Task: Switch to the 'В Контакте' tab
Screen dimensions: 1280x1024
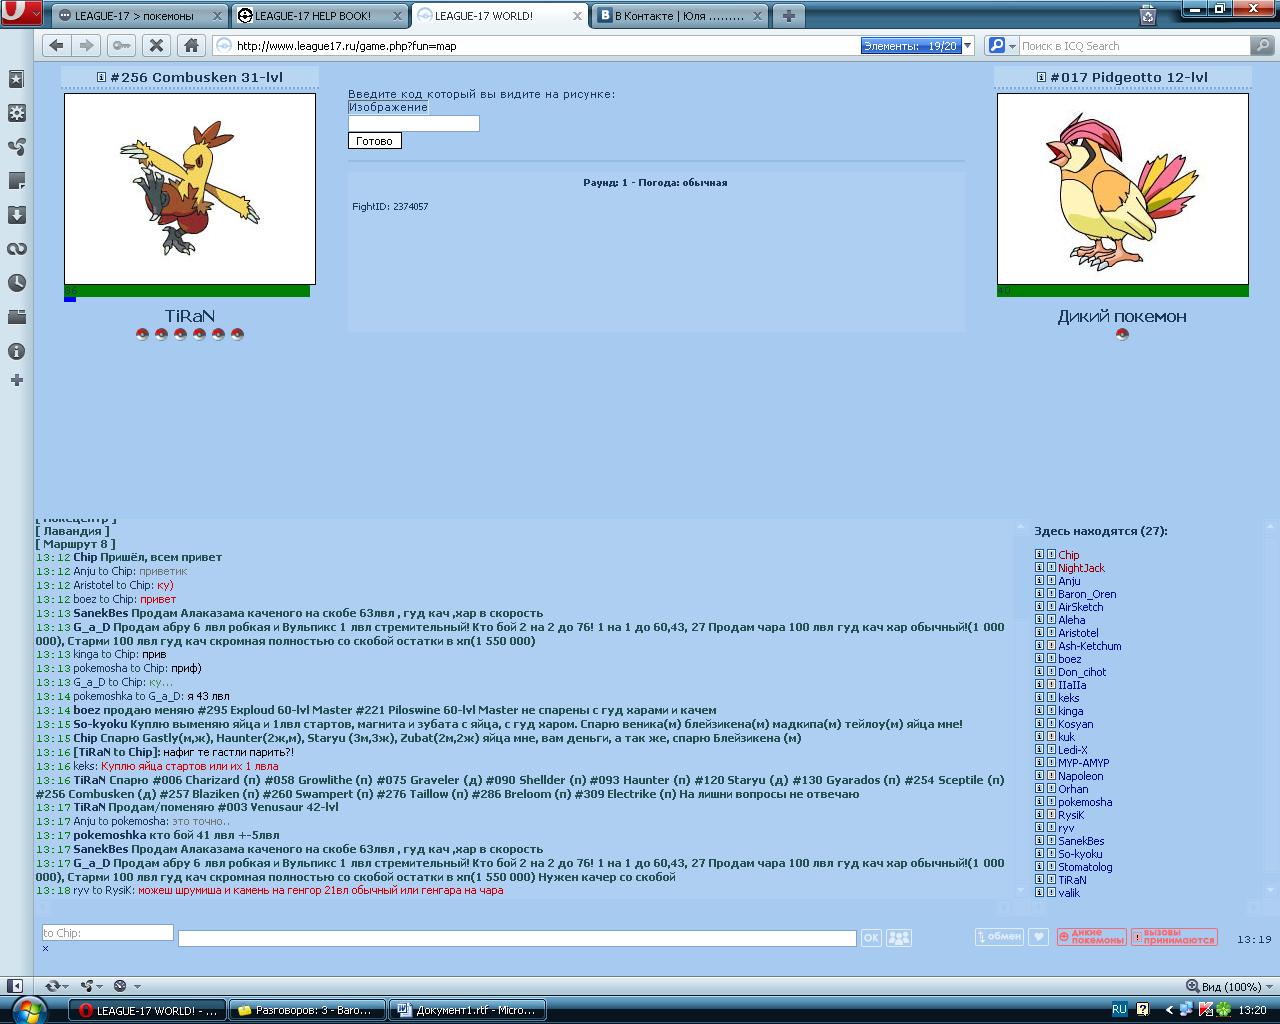Action: pyautogui.click(x=679, y=16)
